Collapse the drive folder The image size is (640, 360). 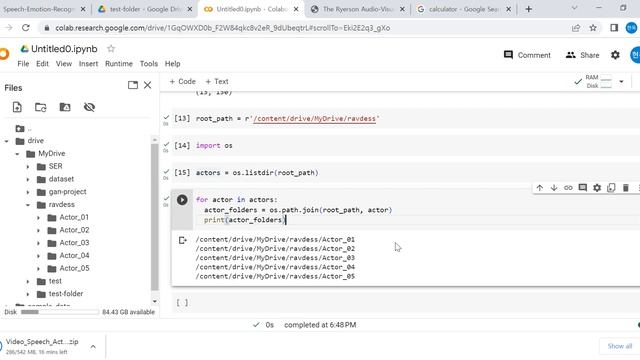click(x=7, y=141)
